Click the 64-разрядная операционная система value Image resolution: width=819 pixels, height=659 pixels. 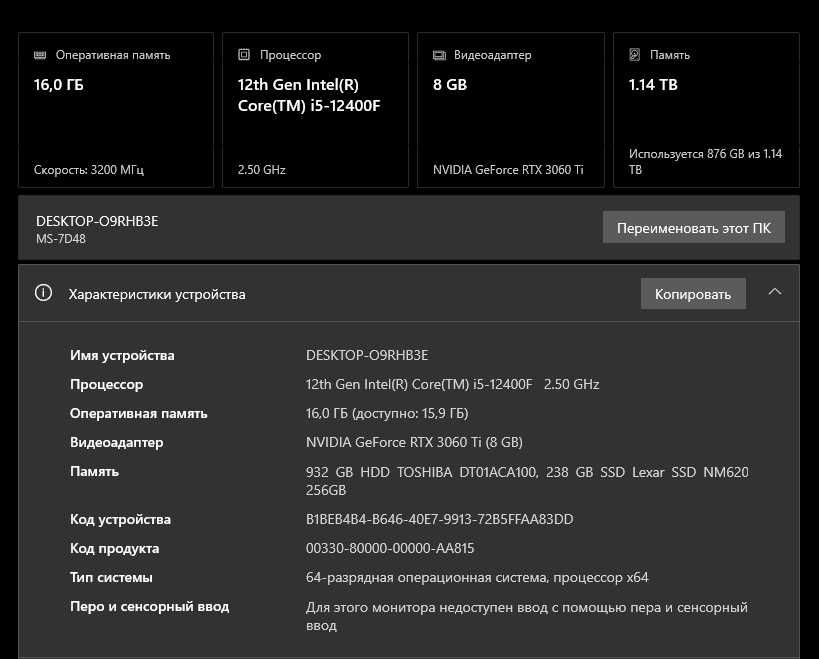coord(477,578)
